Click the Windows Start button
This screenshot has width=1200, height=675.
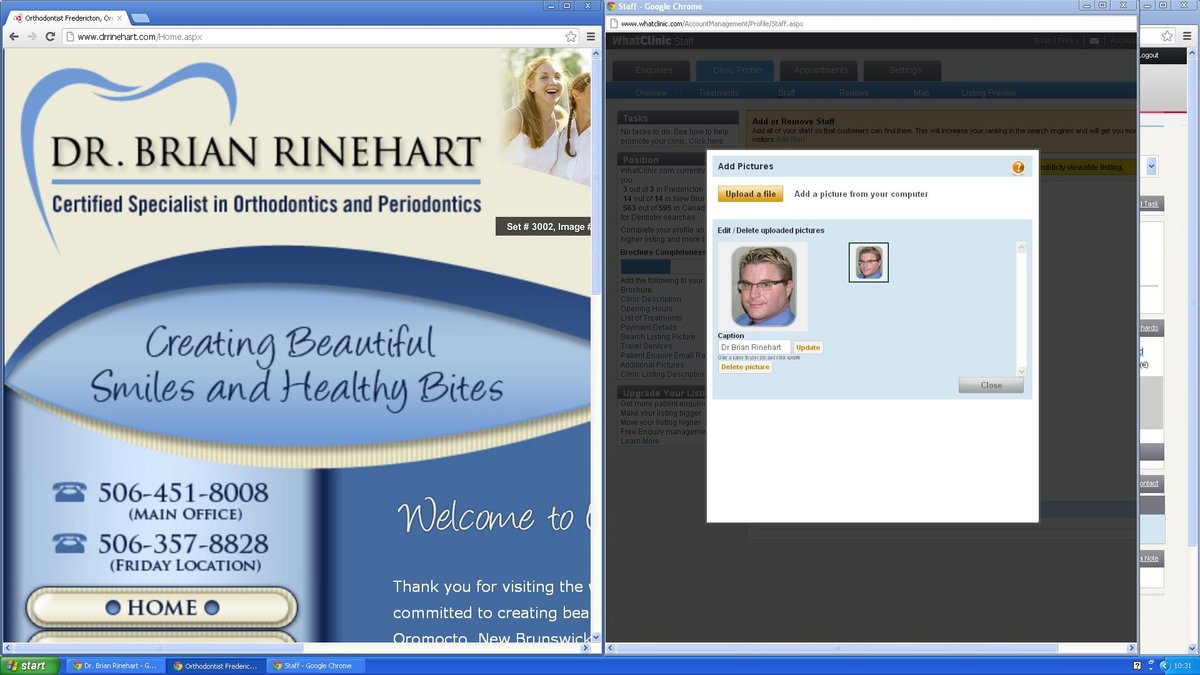point(27,664)
